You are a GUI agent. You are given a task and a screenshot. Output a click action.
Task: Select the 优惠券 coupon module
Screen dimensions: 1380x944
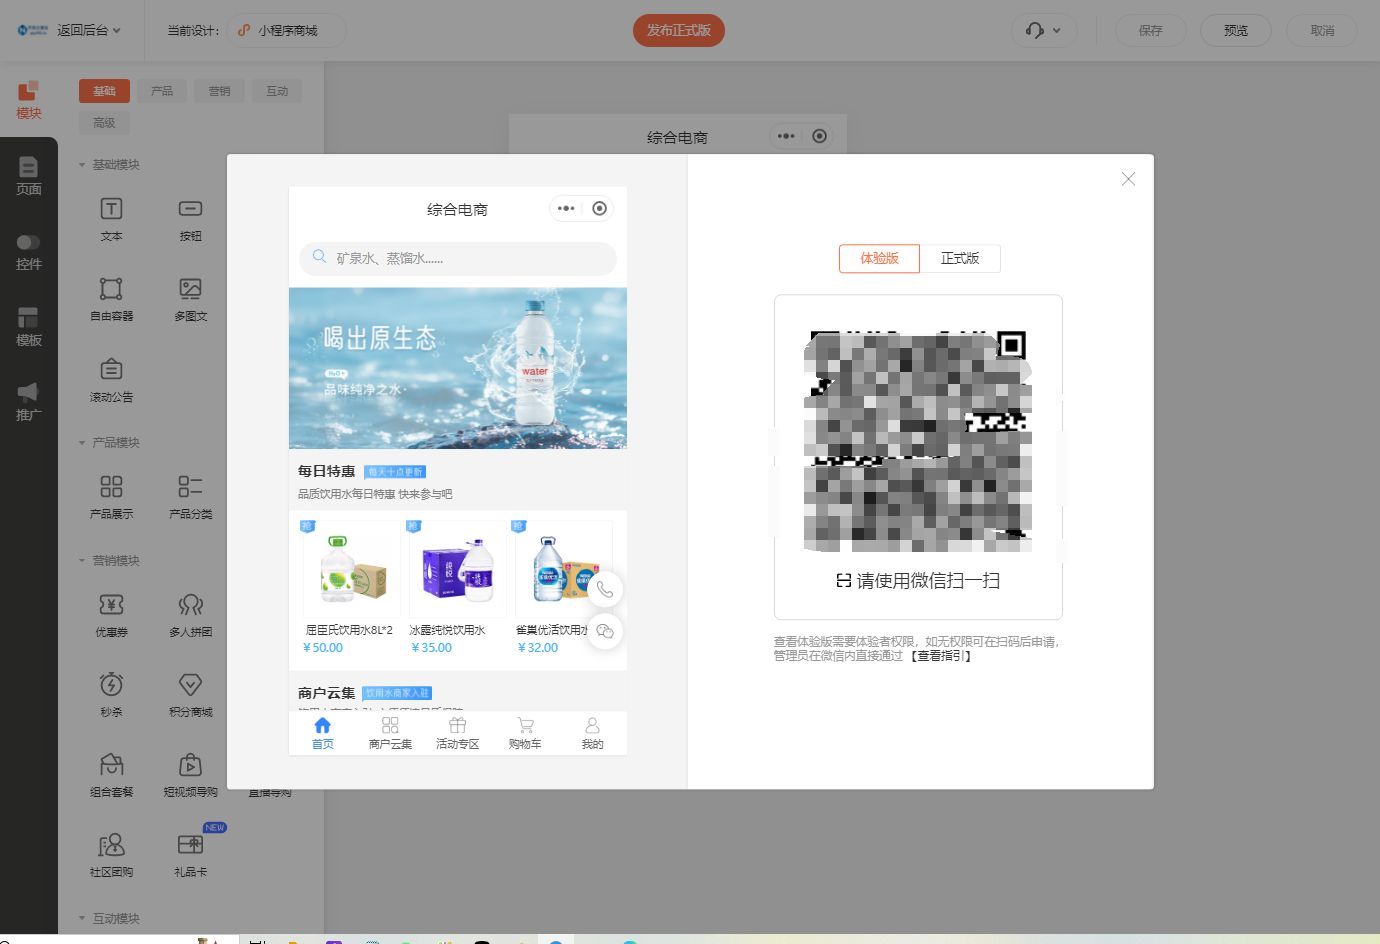pos(111,615)
